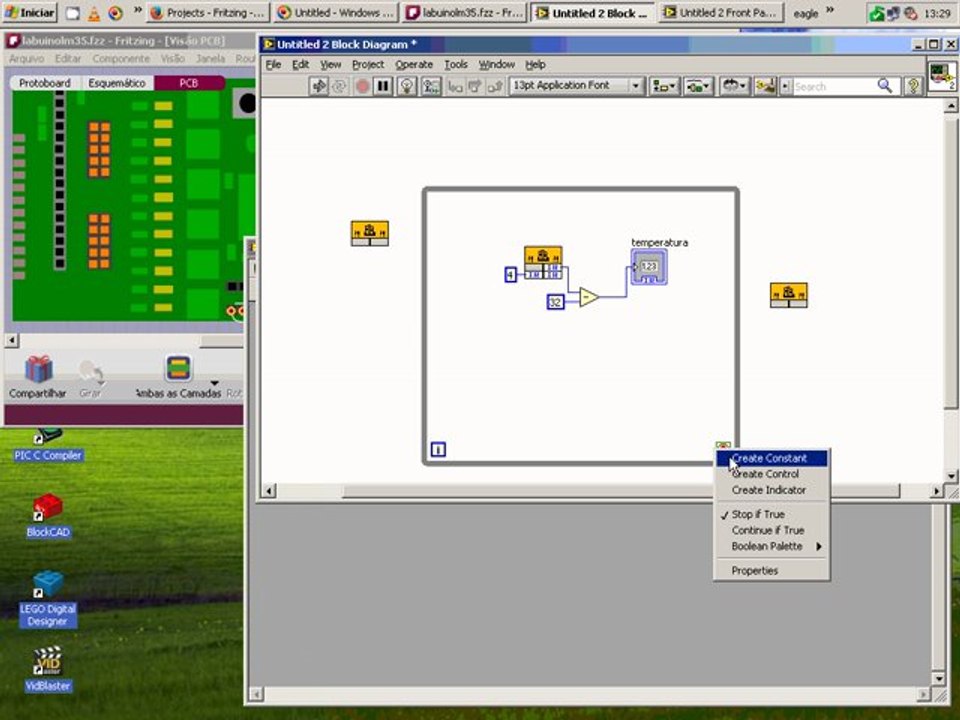Image resolution: width=960 pixels, height=720 pixels.
Task: Click the subtract function node
Action: pos(588,297)
